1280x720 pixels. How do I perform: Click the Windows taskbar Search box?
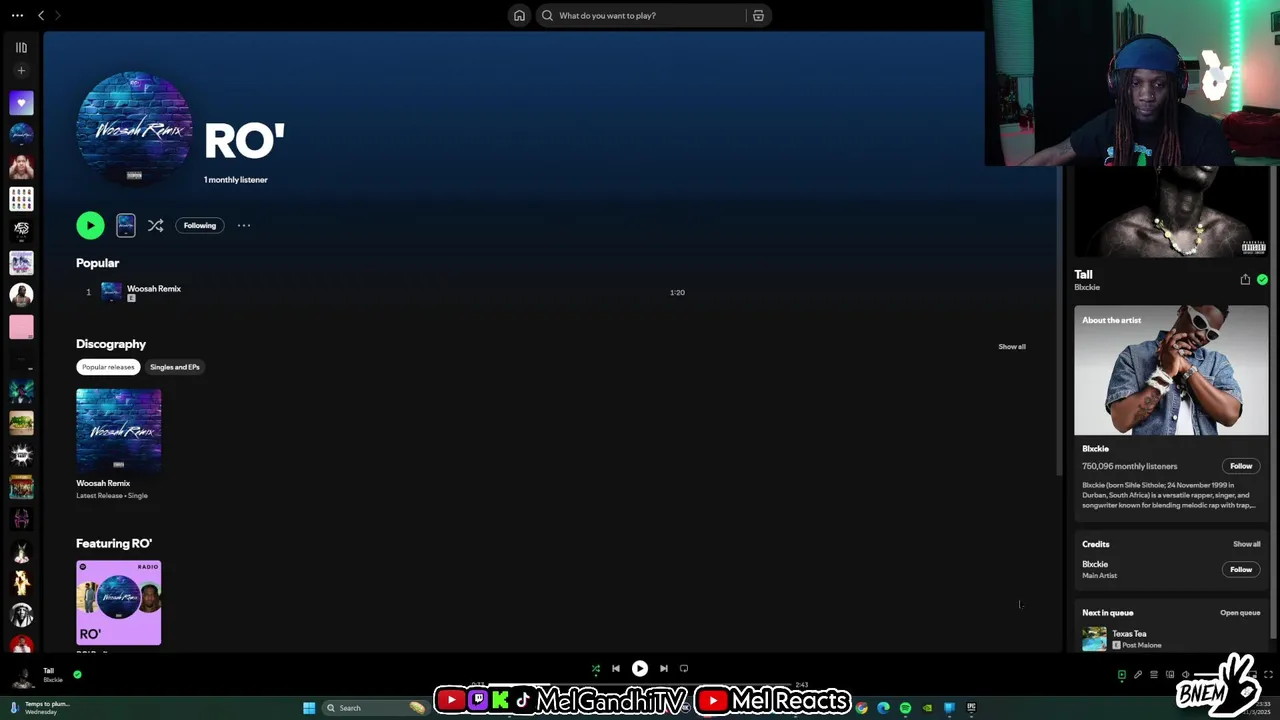(375, 708)
